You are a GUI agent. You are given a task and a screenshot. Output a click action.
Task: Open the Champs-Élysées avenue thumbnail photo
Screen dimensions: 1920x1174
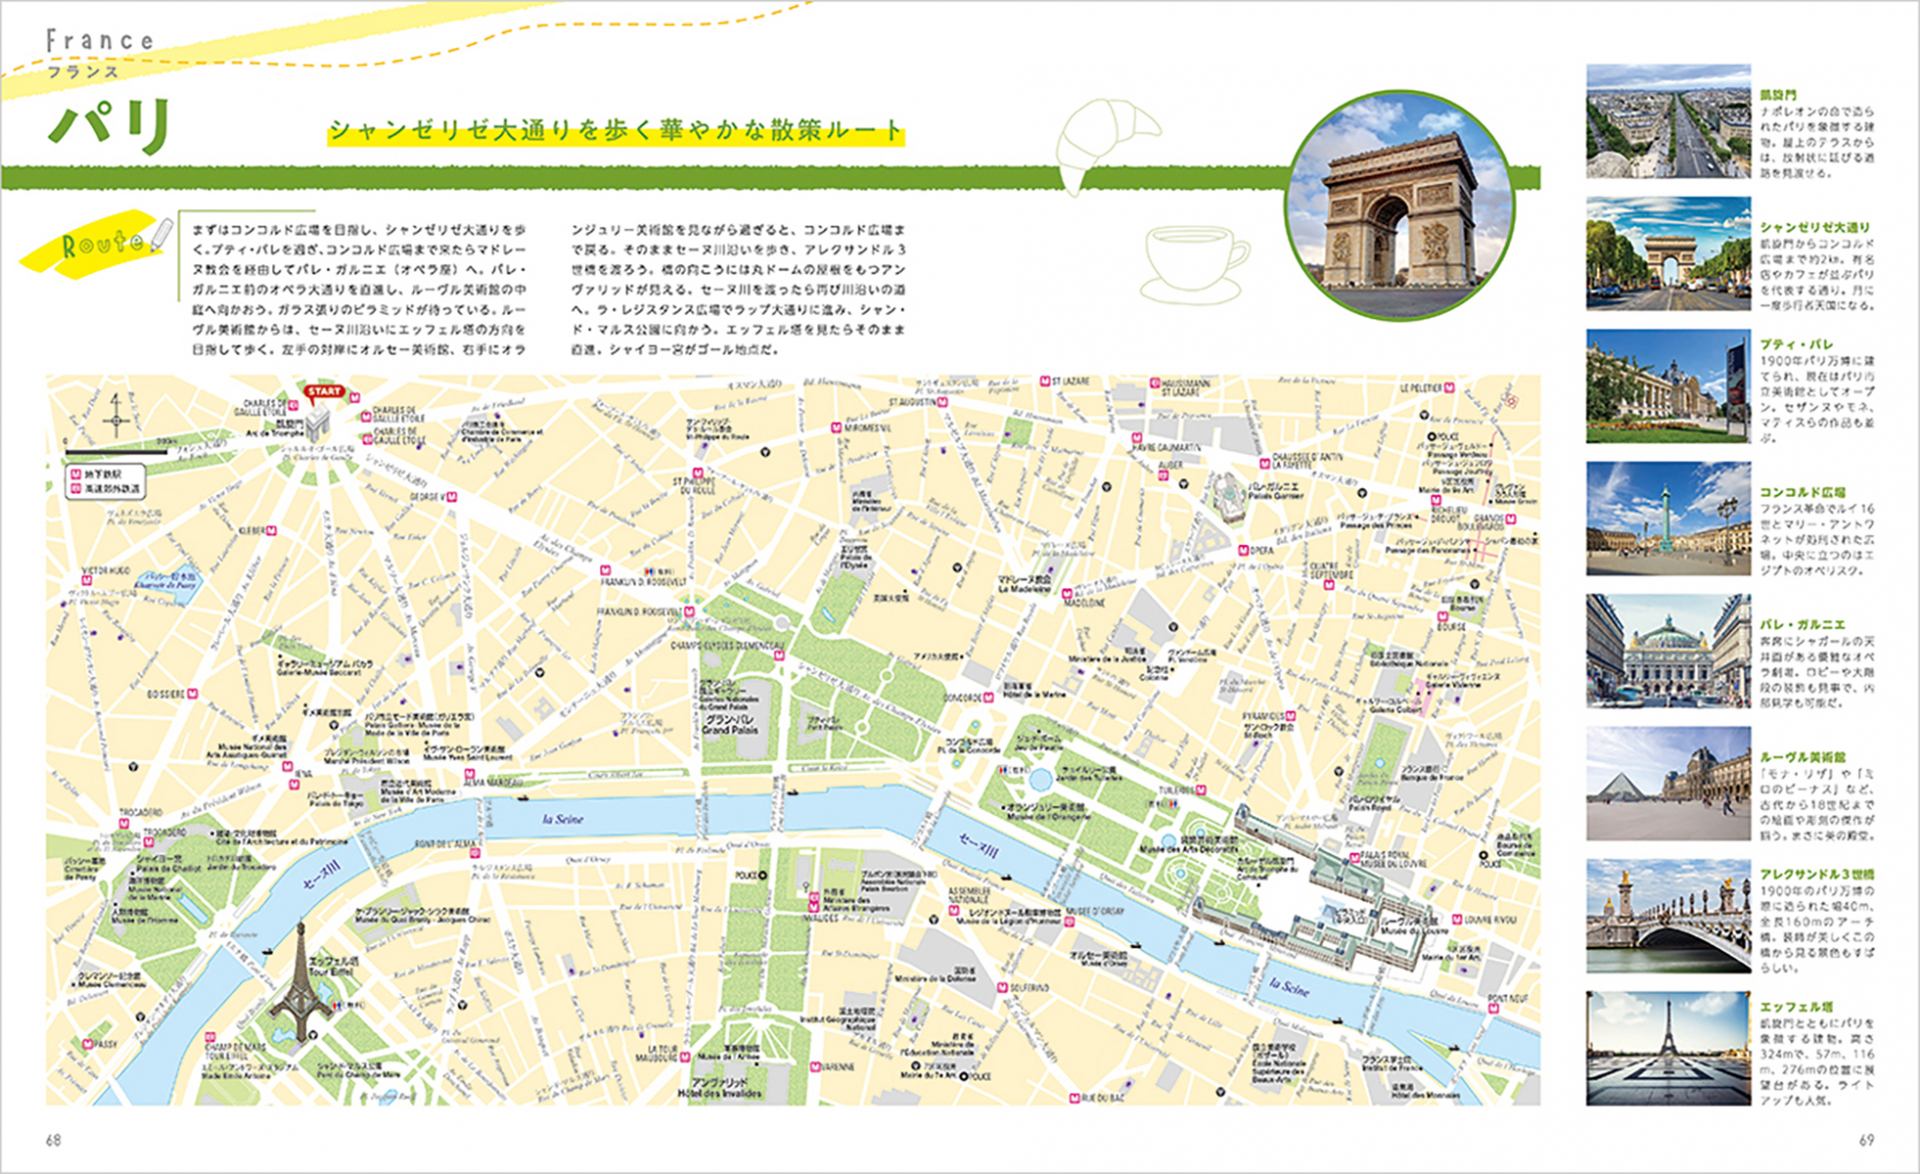(1668, 251)
